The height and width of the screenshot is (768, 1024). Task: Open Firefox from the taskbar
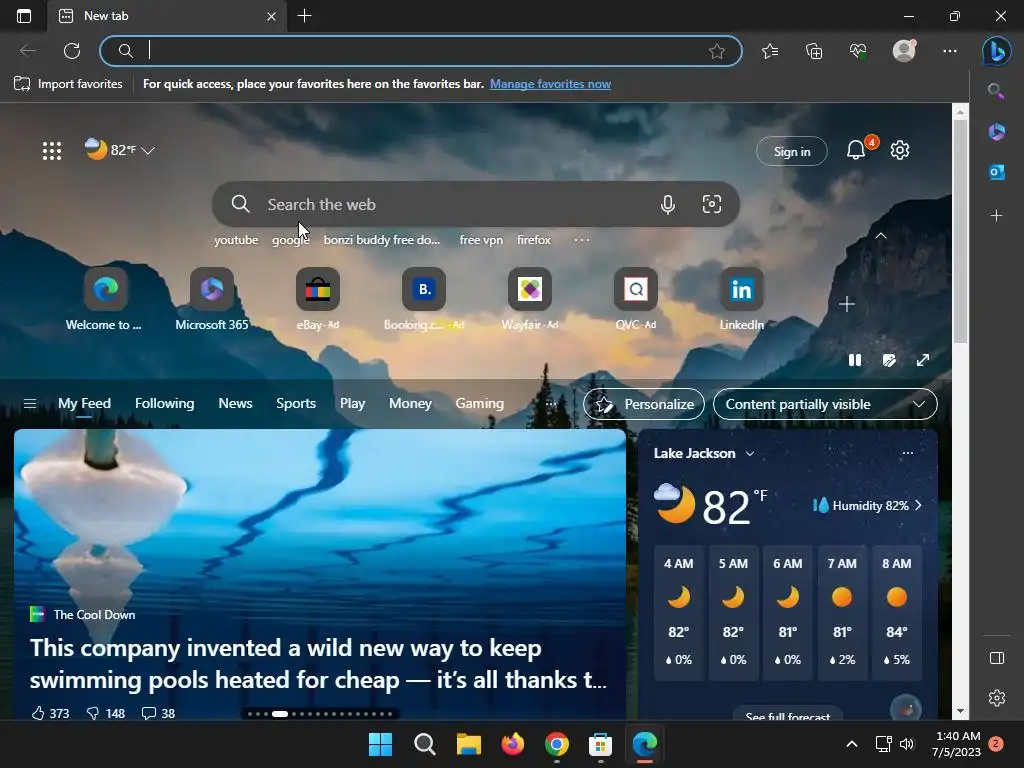tap(513, 744)
